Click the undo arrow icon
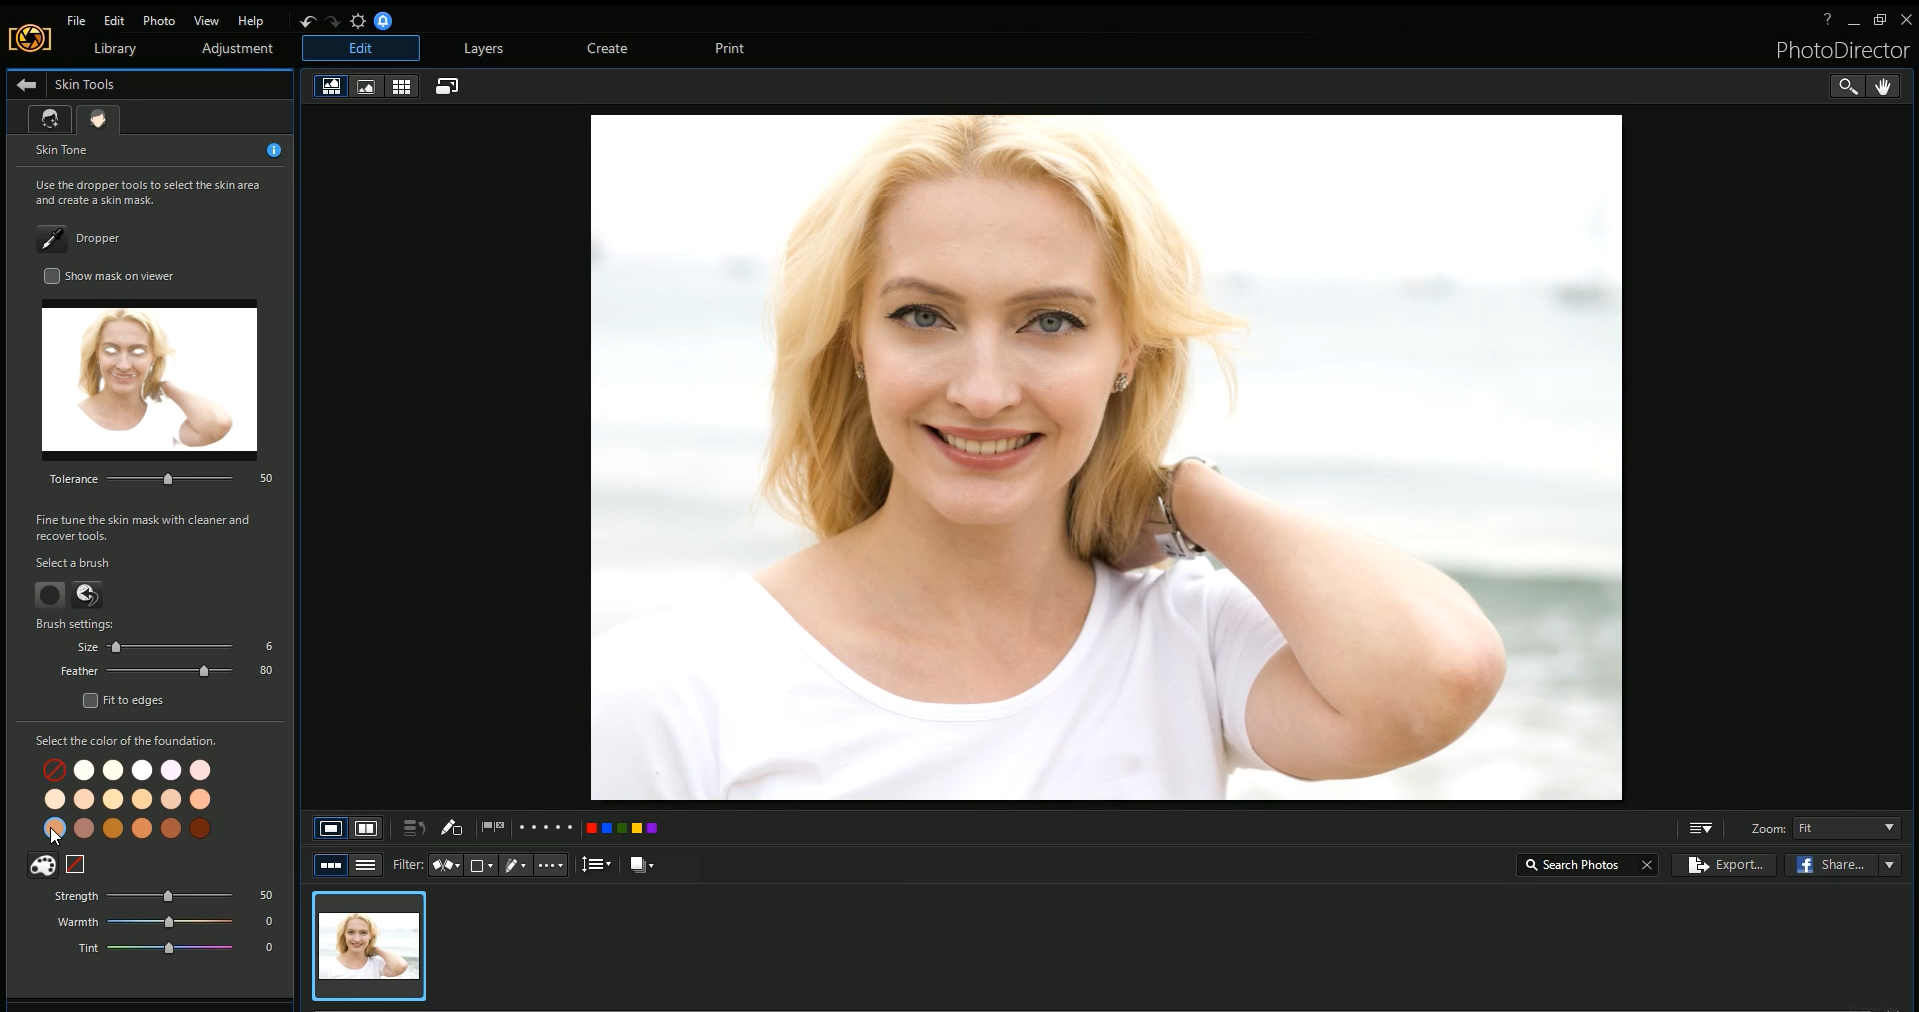 [308, 21]
